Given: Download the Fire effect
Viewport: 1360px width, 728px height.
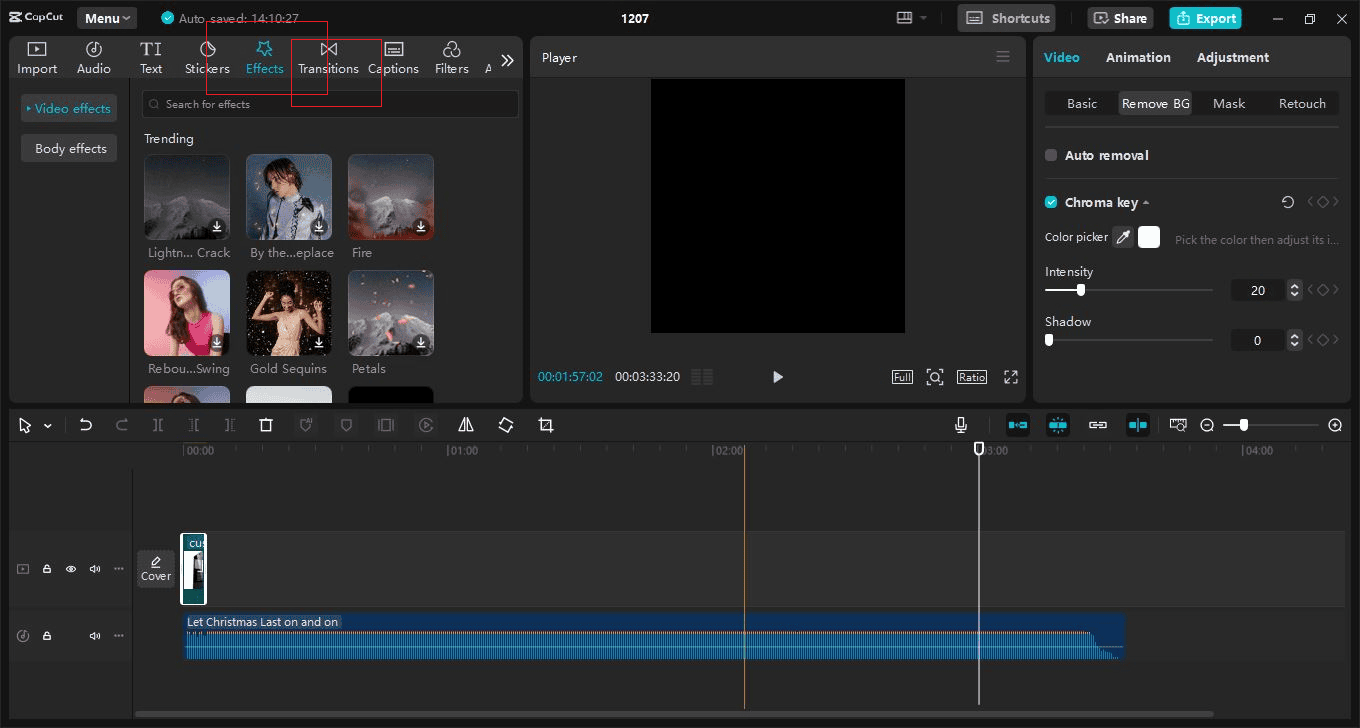Looking at the screenshot, I should click(x=421, y=227).
